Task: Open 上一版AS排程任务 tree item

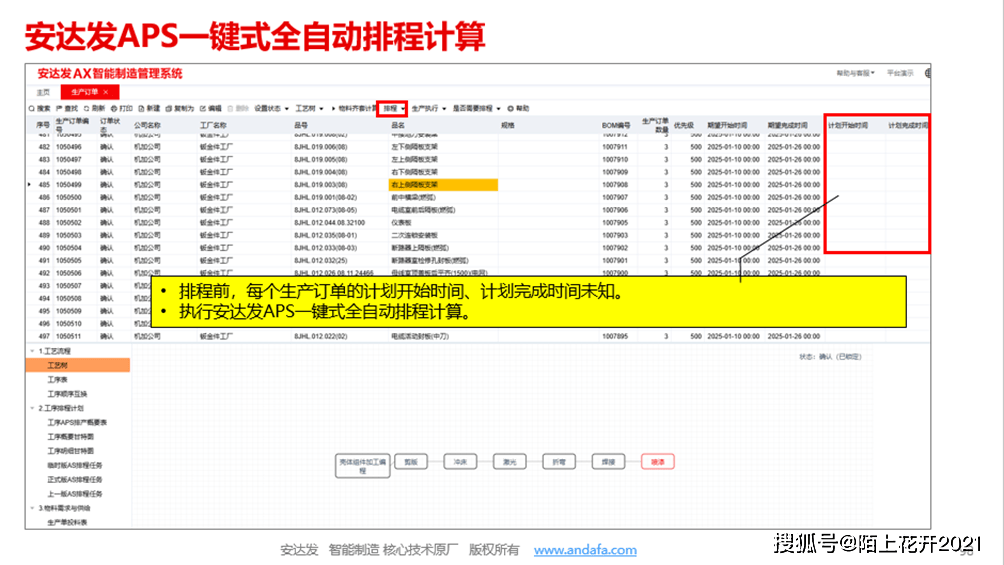Action: 74,494
